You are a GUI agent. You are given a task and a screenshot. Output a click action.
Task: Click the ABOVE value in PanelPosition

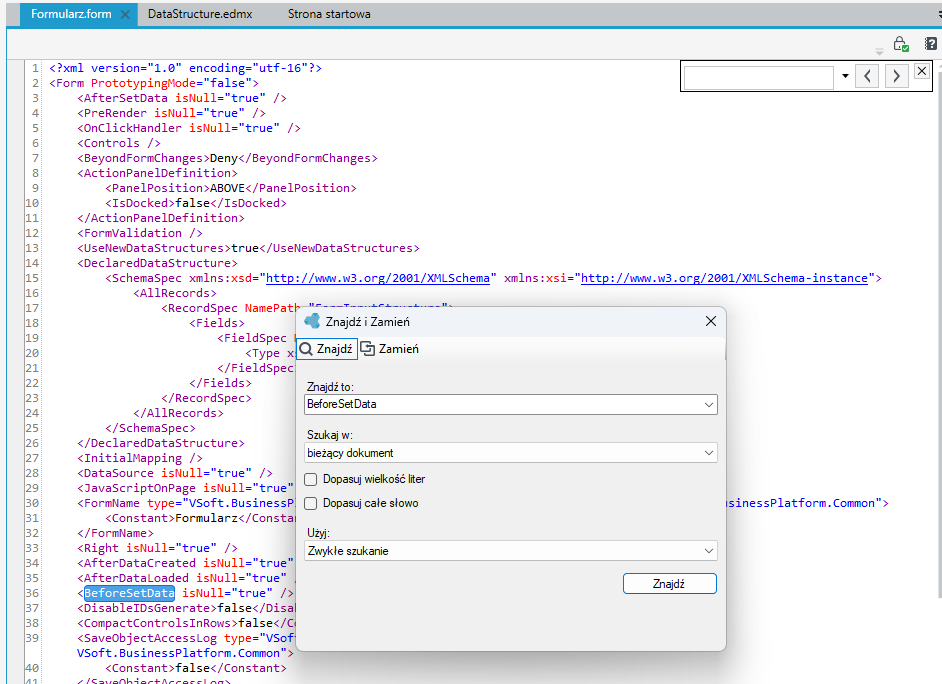(227, 188)
